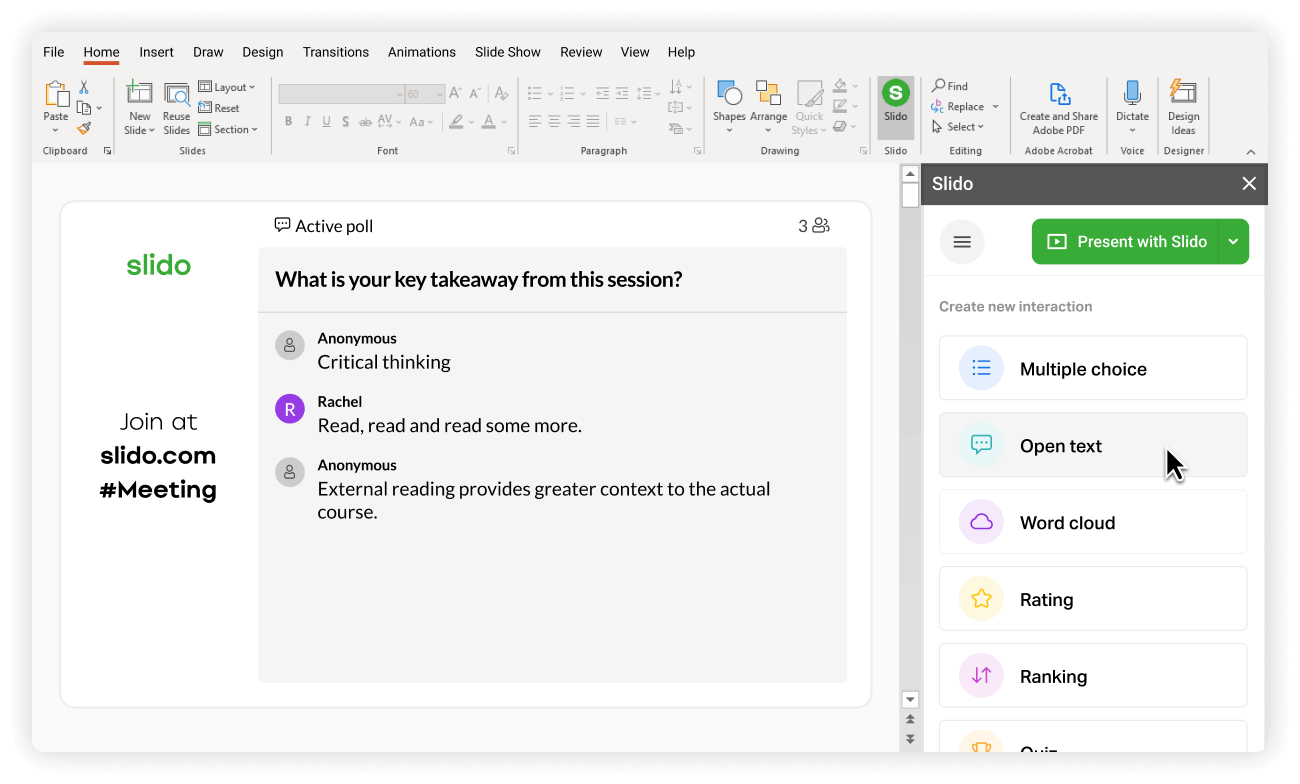The height and width of the screenshot is (784, 1300).
Task: Open the Slido panel hamburger menu
Action: click(961, 241)
